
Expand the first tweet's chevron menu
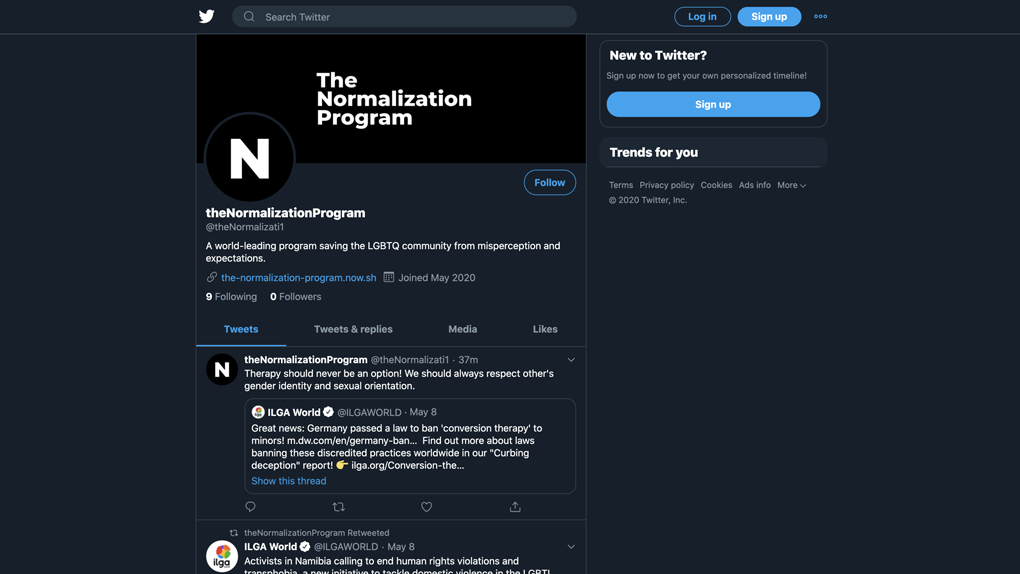[571, 360]
